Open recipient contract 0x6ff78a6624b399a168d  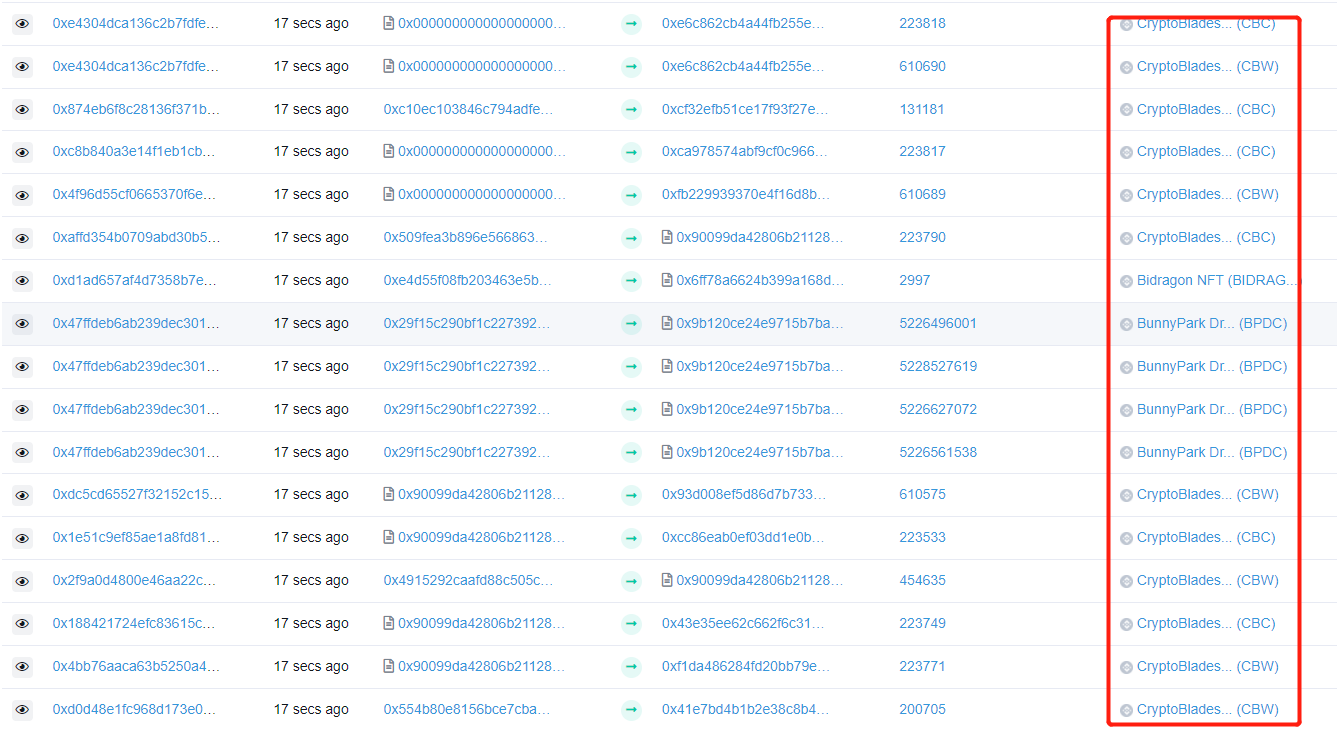[x=760, y=281]
